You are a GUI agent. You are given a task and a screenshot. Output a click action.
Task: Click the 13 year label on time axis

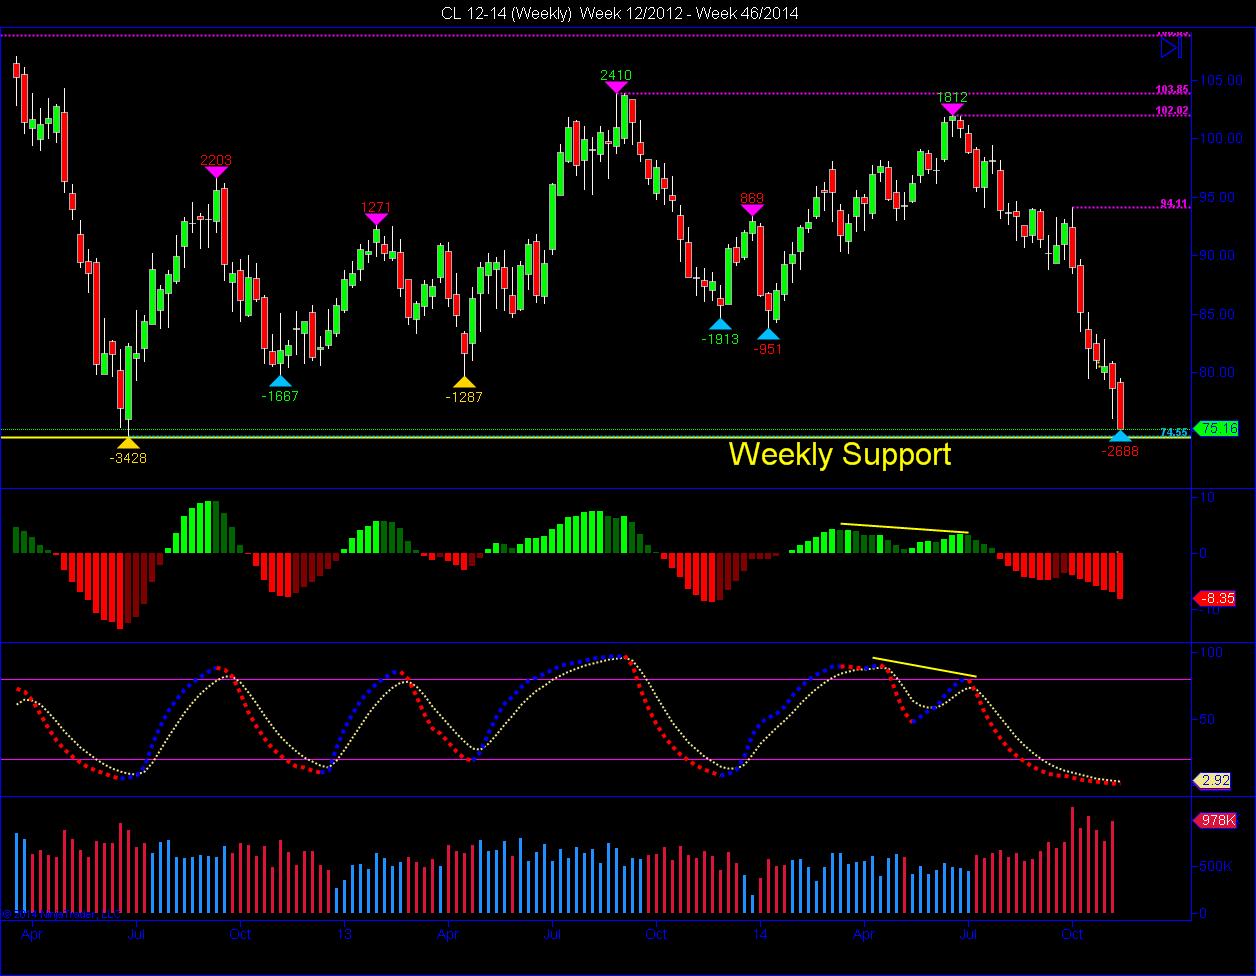[344, 934]
